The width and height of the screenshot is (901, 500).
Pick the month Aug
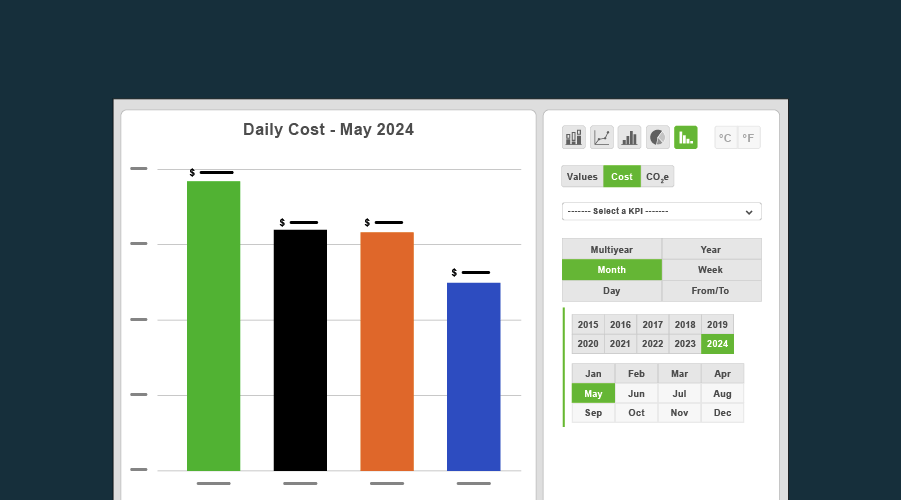tap(722, 394)
